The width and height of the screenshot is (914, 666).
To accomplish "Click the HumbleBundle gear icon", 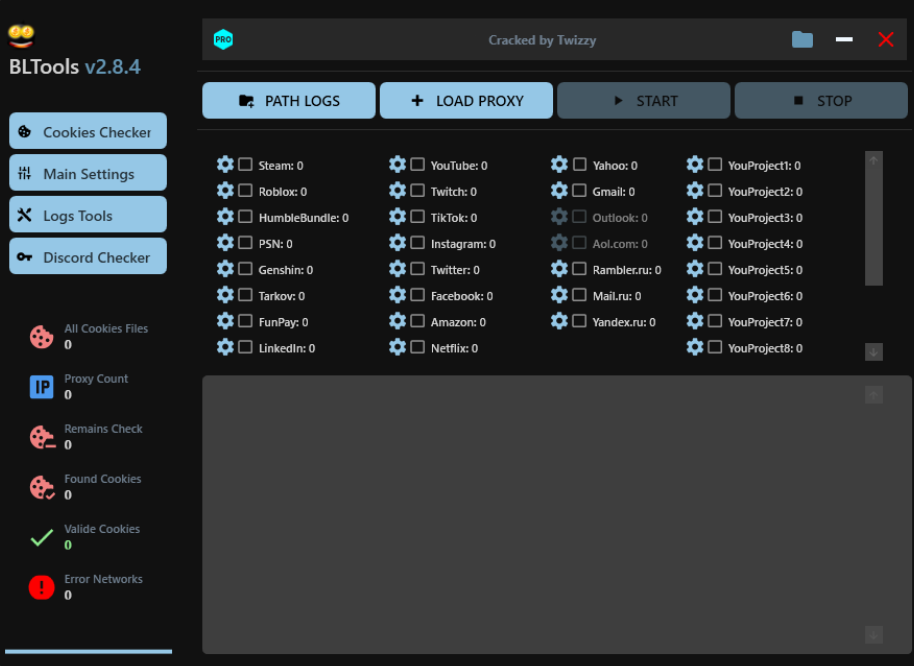I will point(225,217).
